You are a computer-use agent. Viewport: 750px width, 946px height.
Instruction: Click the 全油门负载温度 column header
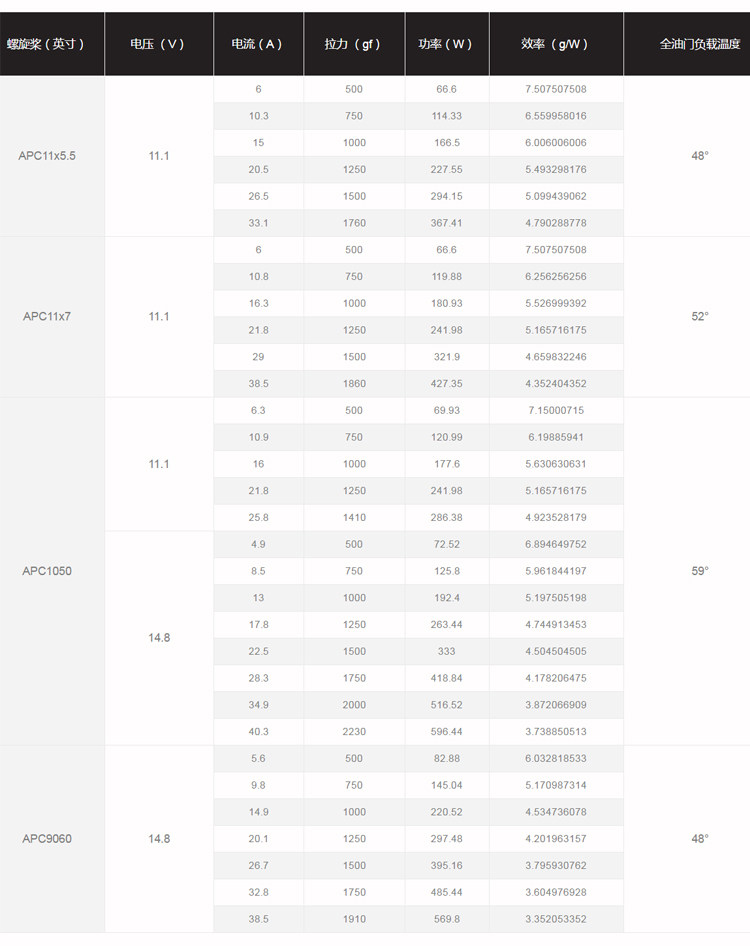687,44
